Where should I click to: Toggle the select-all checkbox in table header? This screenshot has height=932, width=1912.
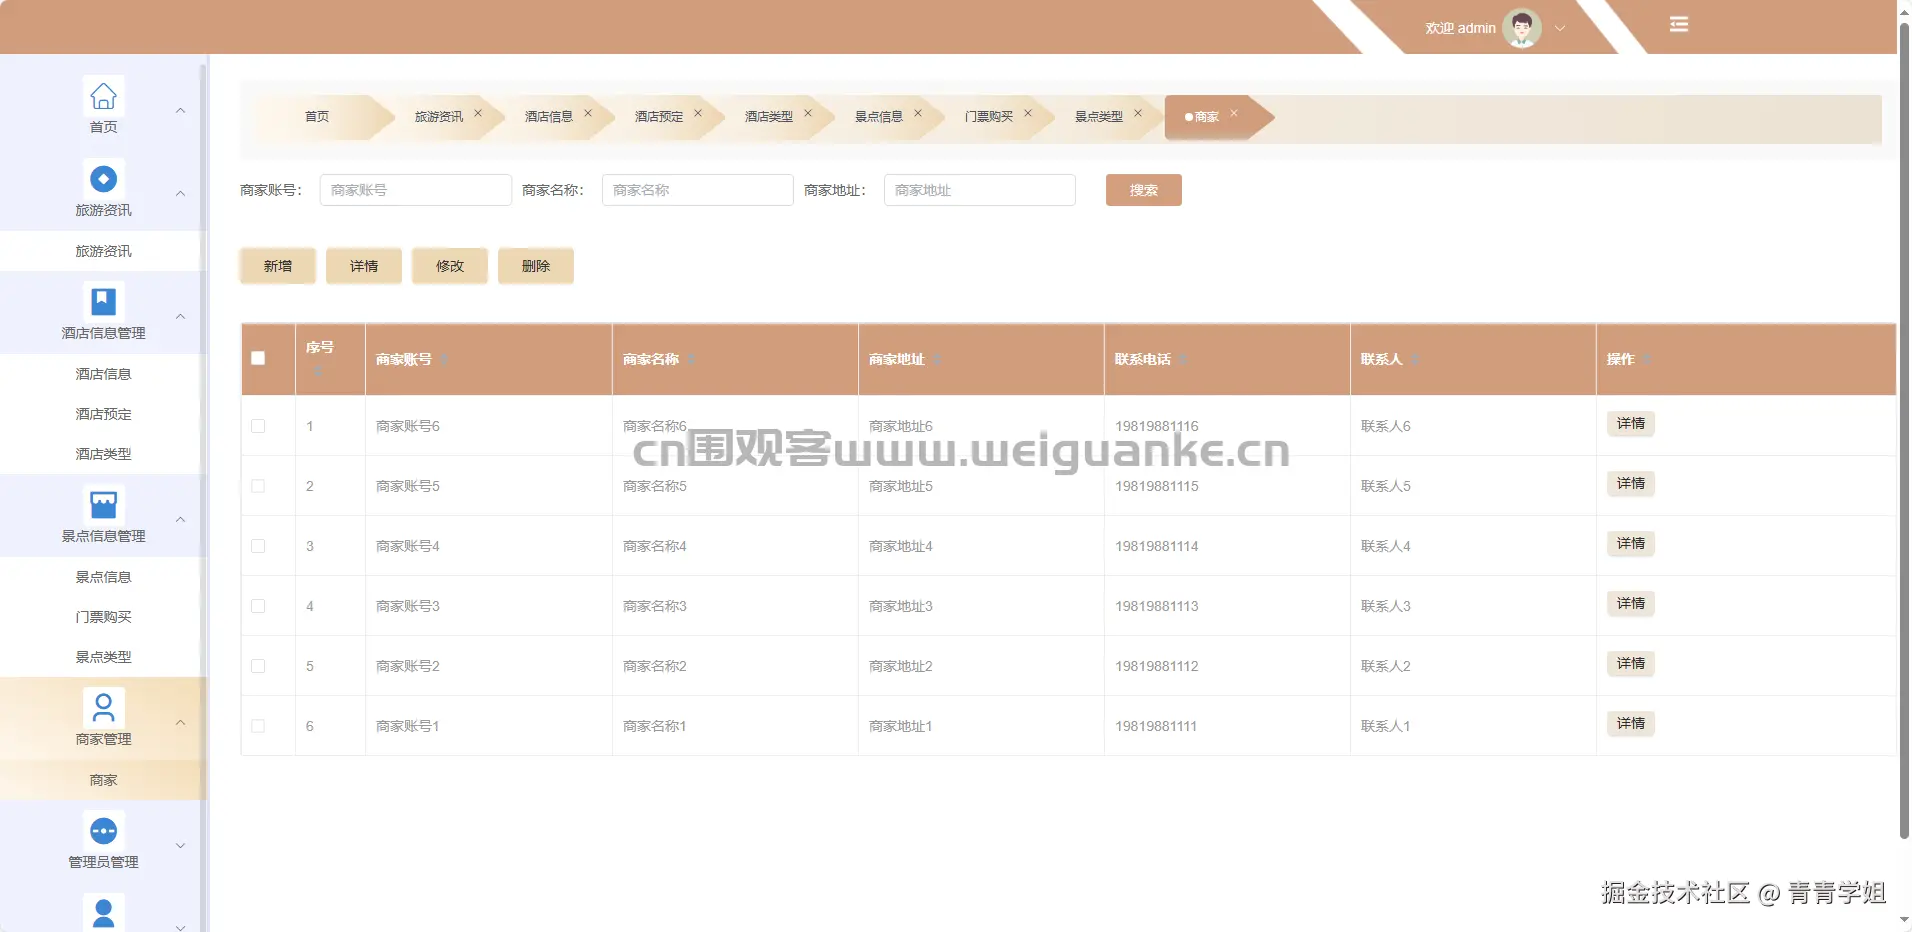(259, 357)
